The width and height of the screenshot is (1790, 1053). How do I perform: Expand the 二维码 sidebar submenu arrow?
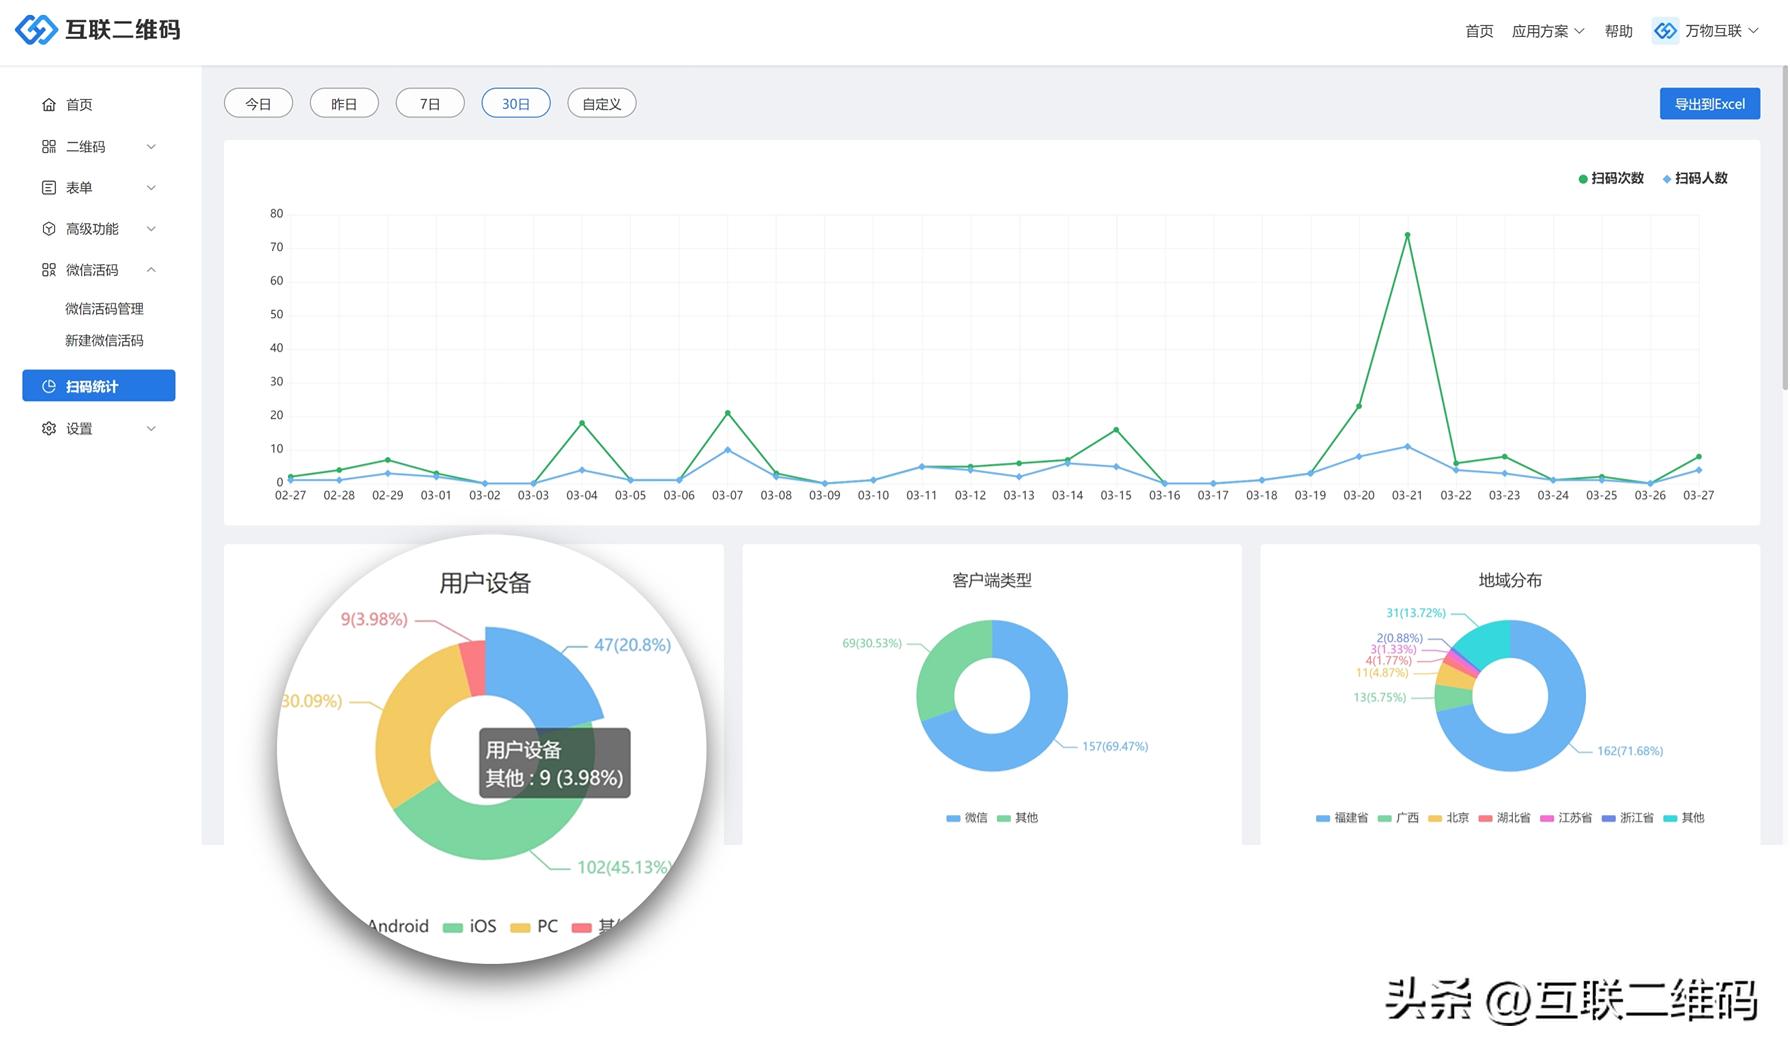pyautogui.click(x=151, y=147)
